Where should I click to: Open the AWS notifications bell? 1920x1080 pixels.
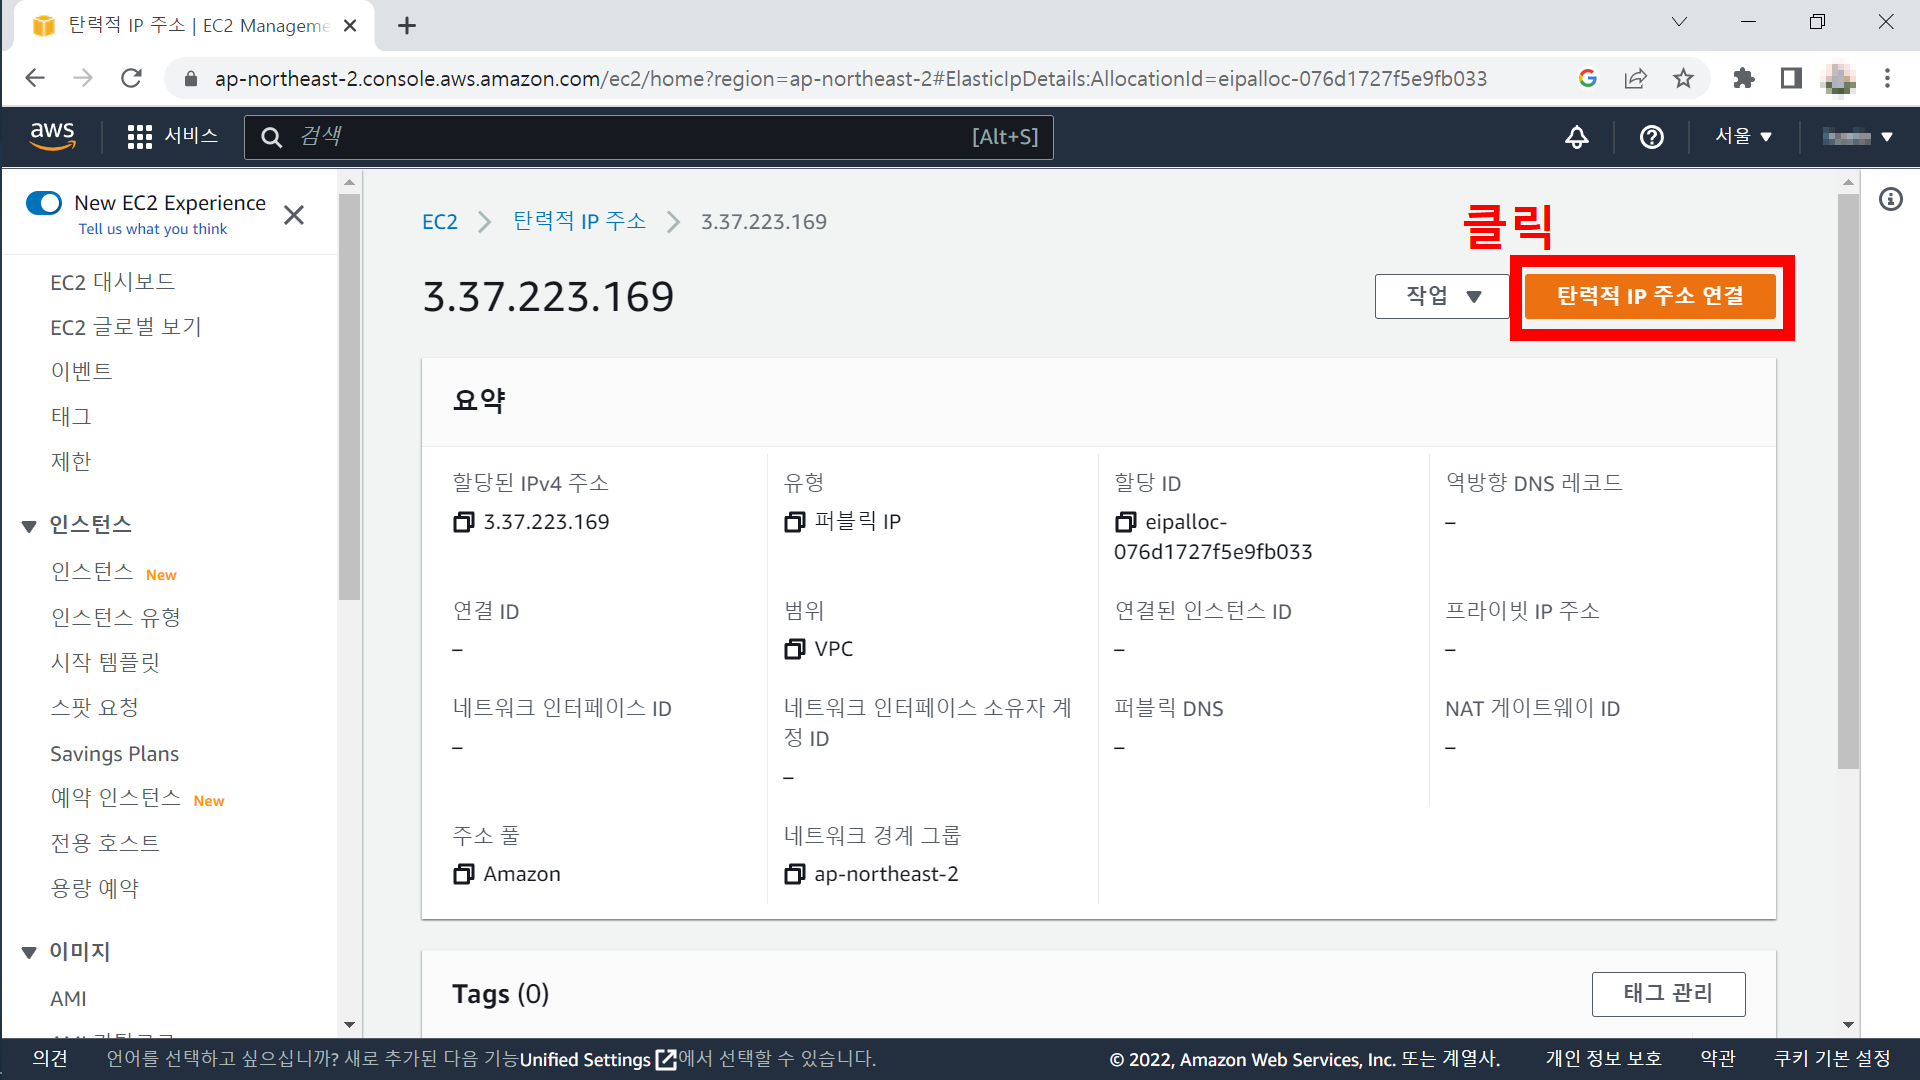click(x=1576, y=137)
